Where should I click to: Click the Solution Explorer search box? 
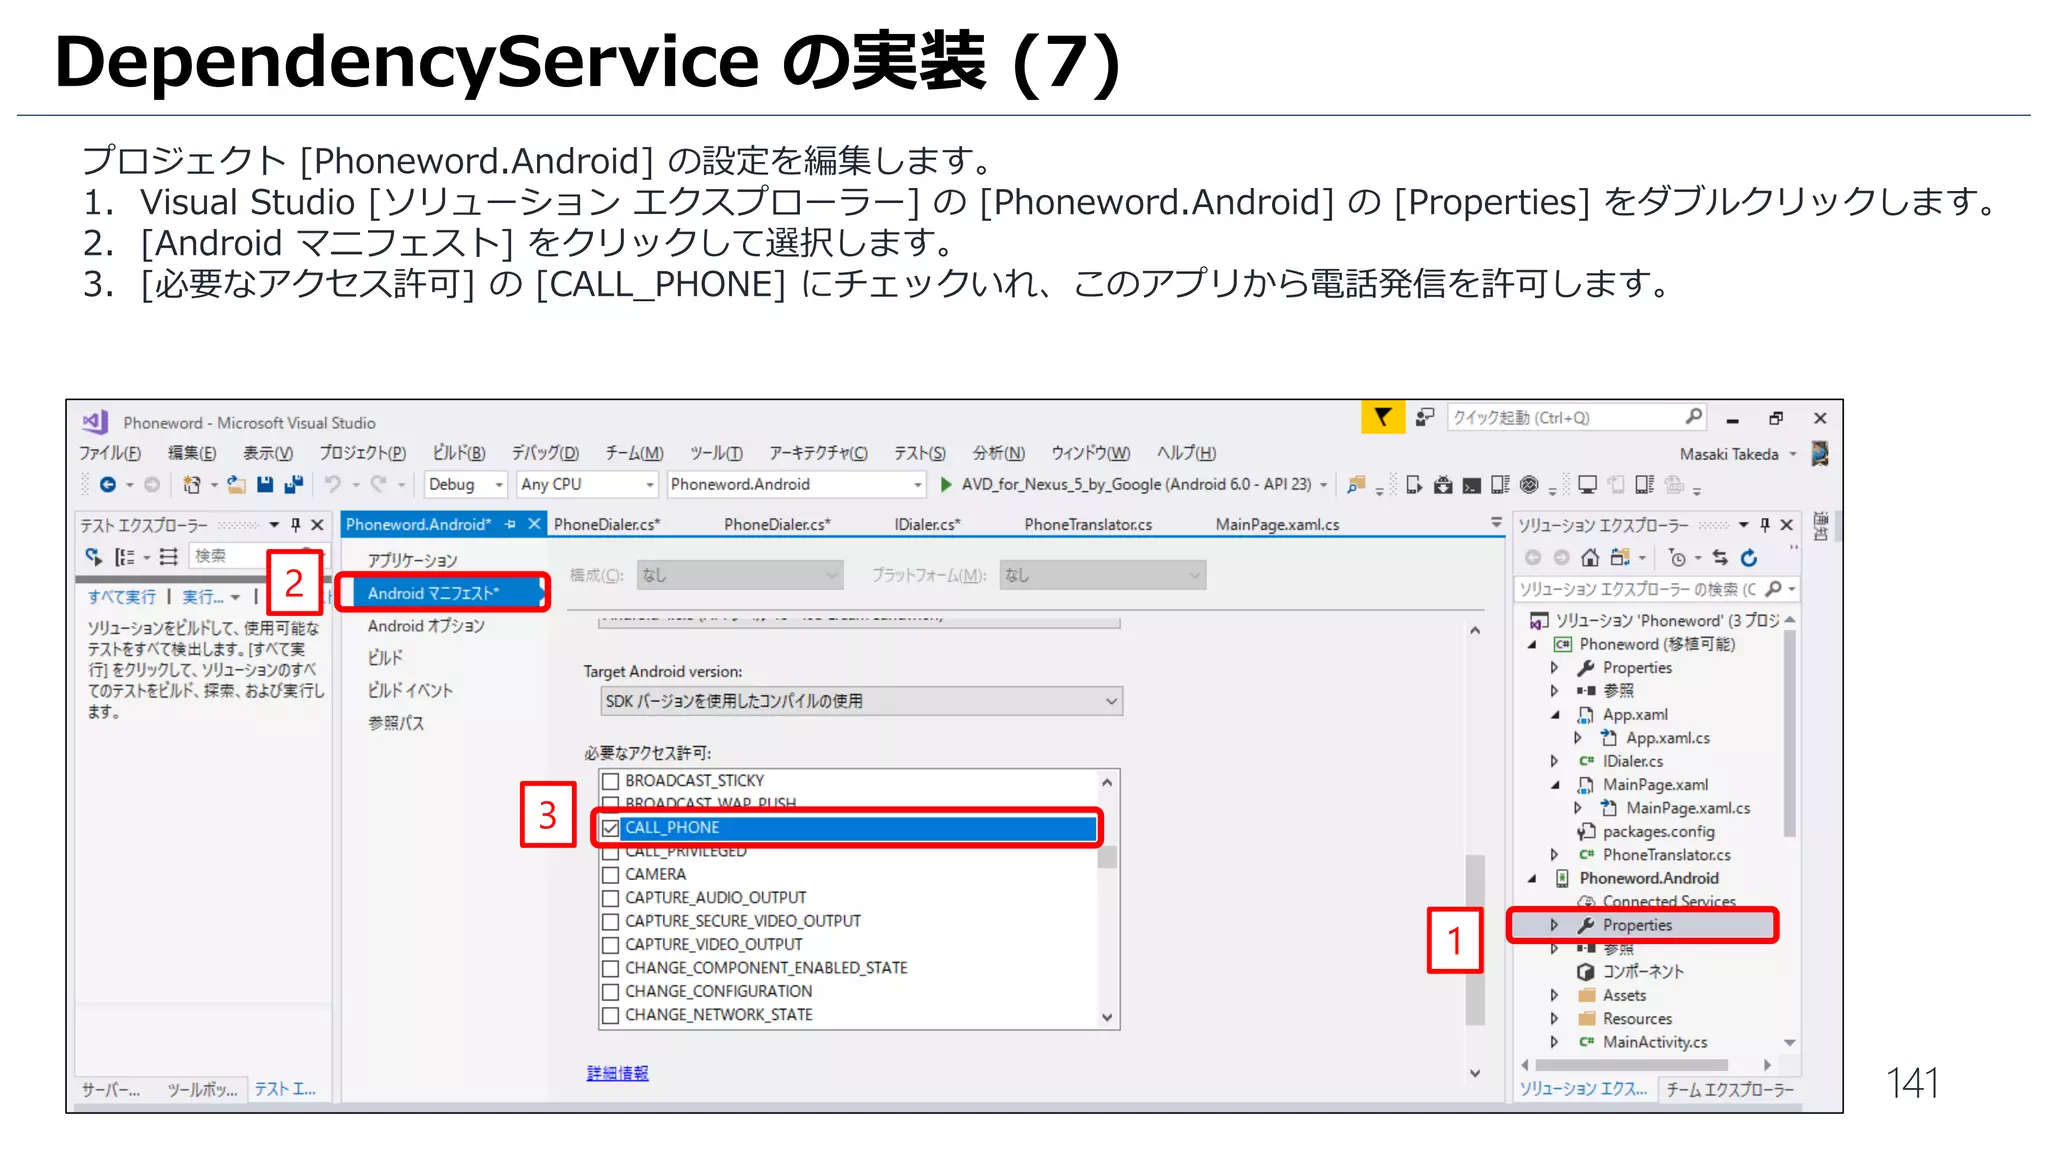(x=1657, y=590)
